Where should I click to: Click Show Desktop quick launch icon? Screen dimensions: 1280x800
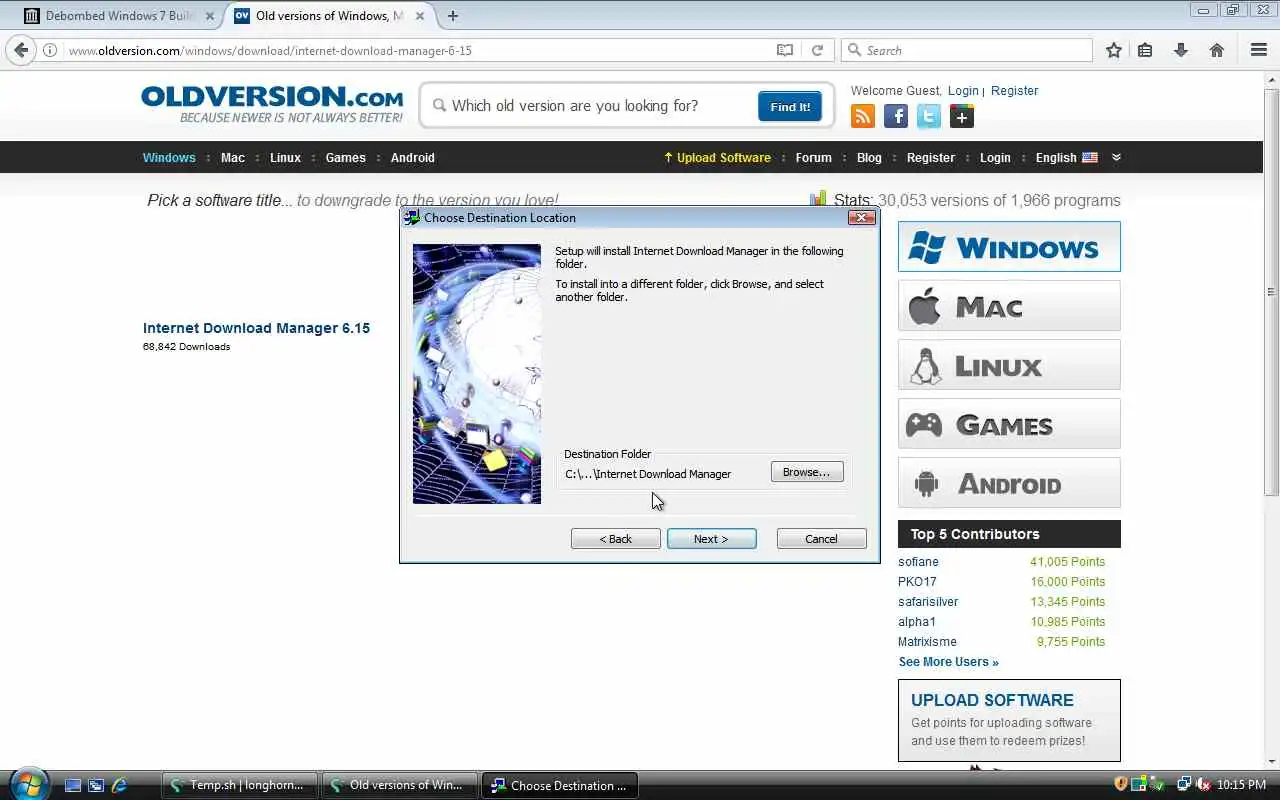point(73,786)
